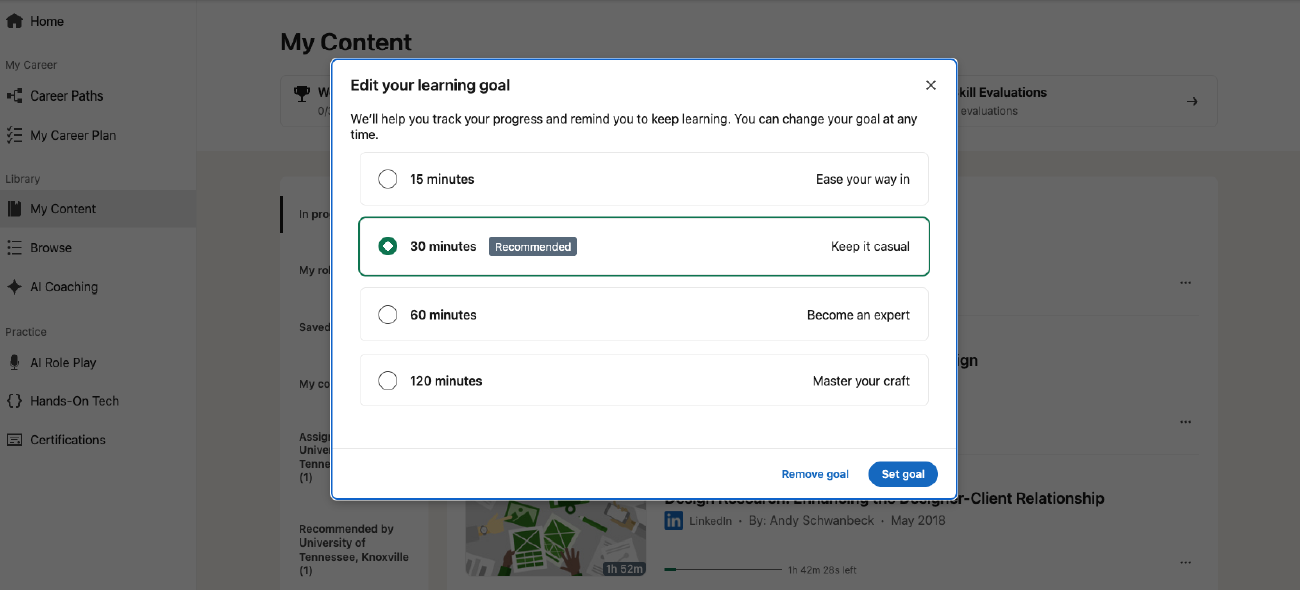1300x590 pixels.
Task: Click the My Career Plan checklist icon
Action: [x=14, y=135]
